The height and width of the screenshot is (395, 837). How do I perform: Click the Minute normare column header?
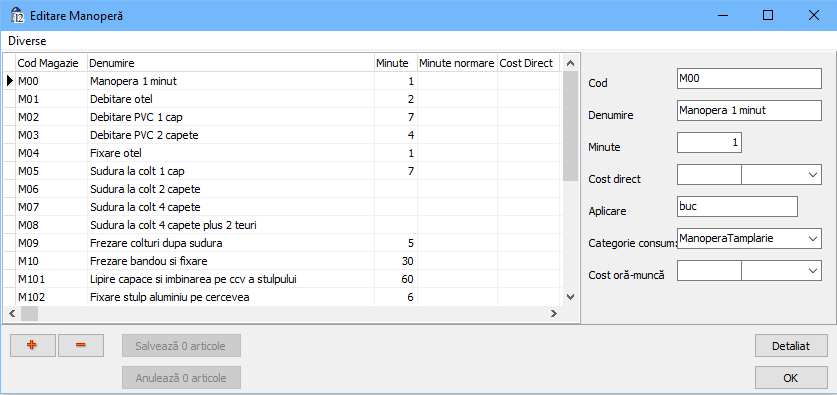457,64
